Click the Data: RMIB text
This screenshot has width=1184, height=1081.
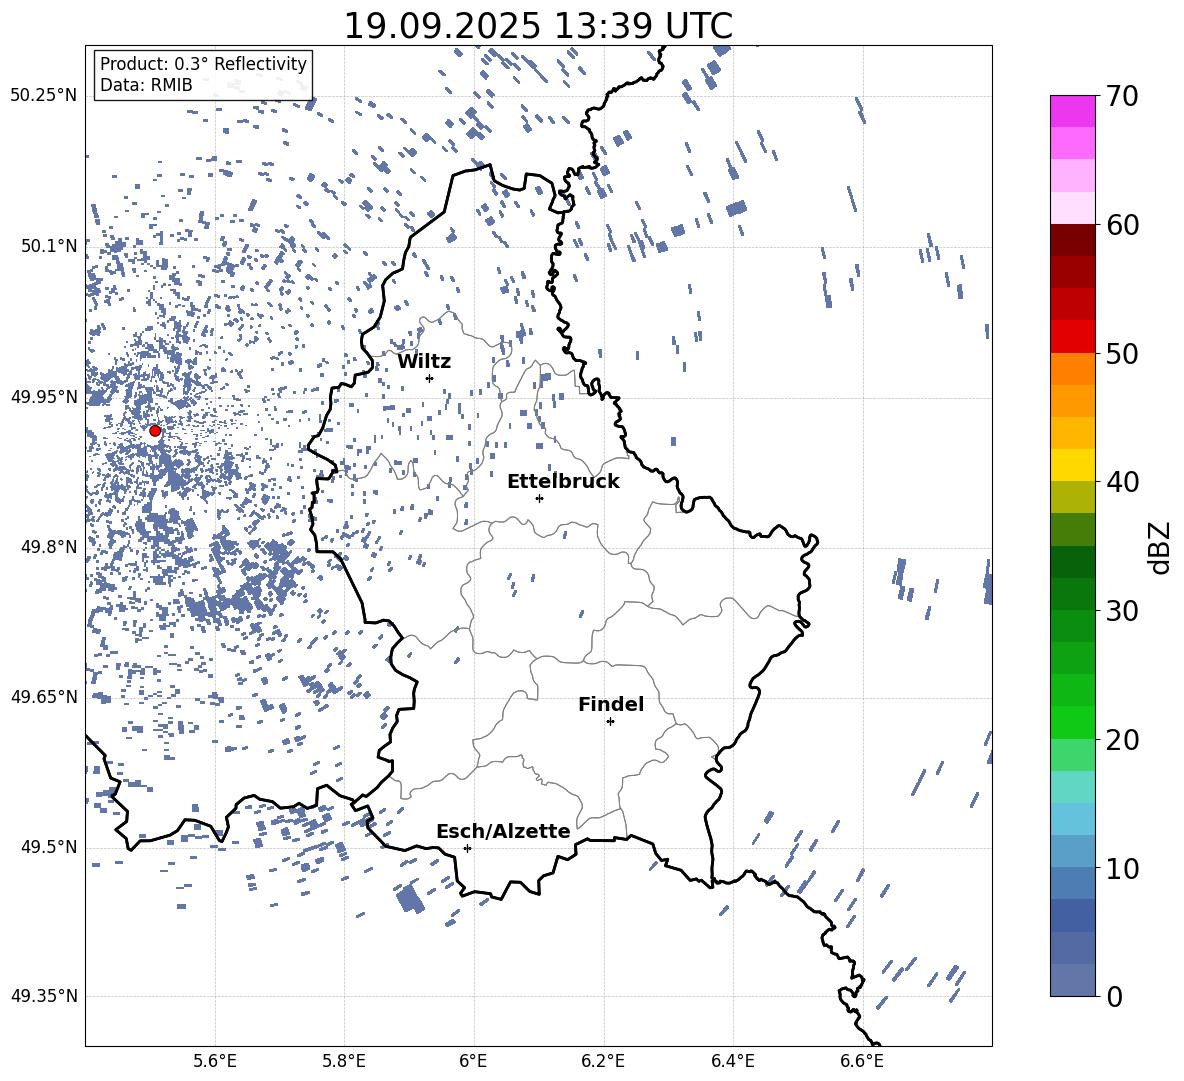pos(146,85)
